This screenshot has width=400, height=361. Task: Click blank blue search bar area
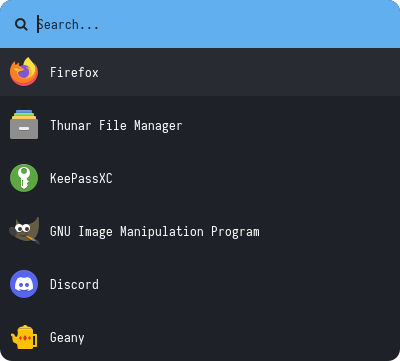click(x=250, y=24)
